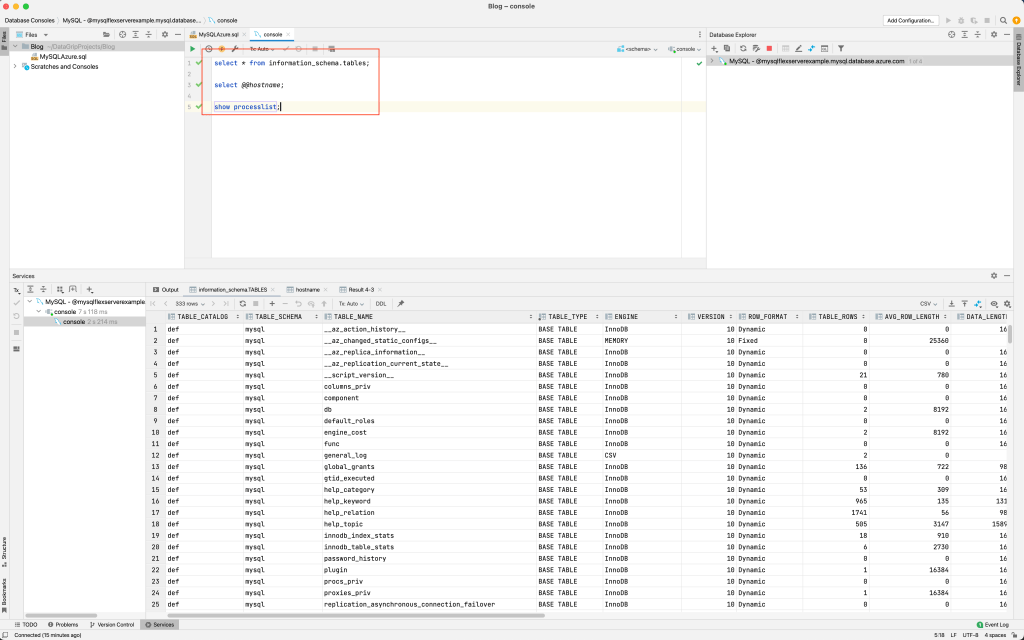Expand the MySQL data source node

pyautogui.click(x=712, y=61)
